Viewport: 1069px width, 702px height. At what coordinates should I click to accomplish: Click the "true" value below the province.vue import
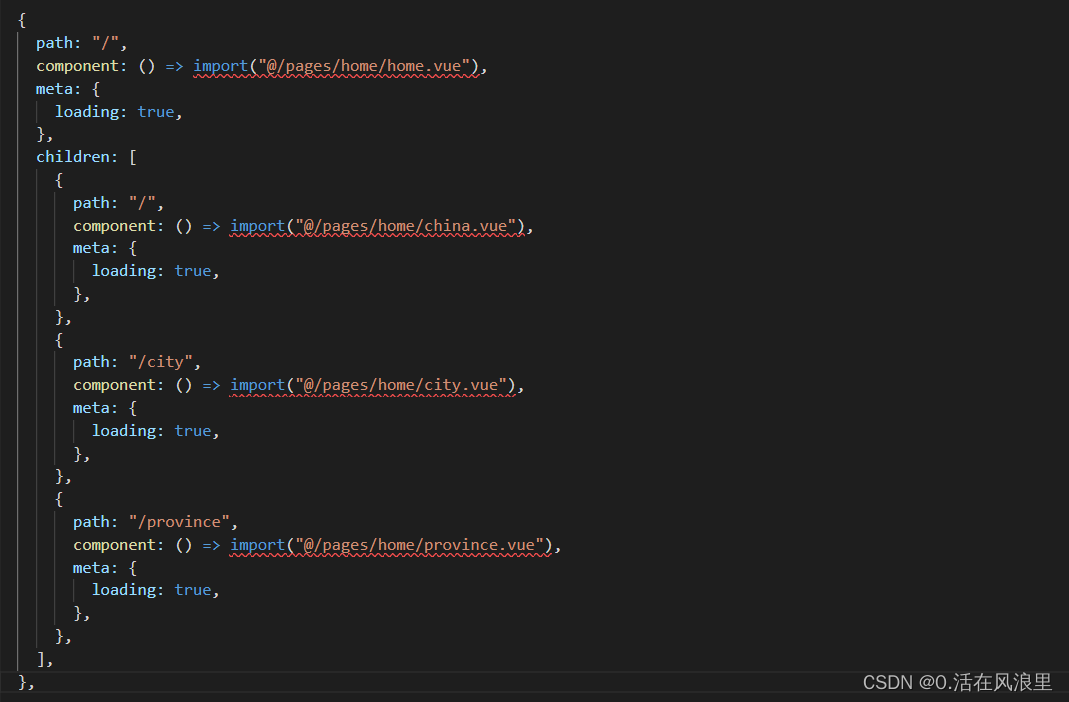[193, 590]
